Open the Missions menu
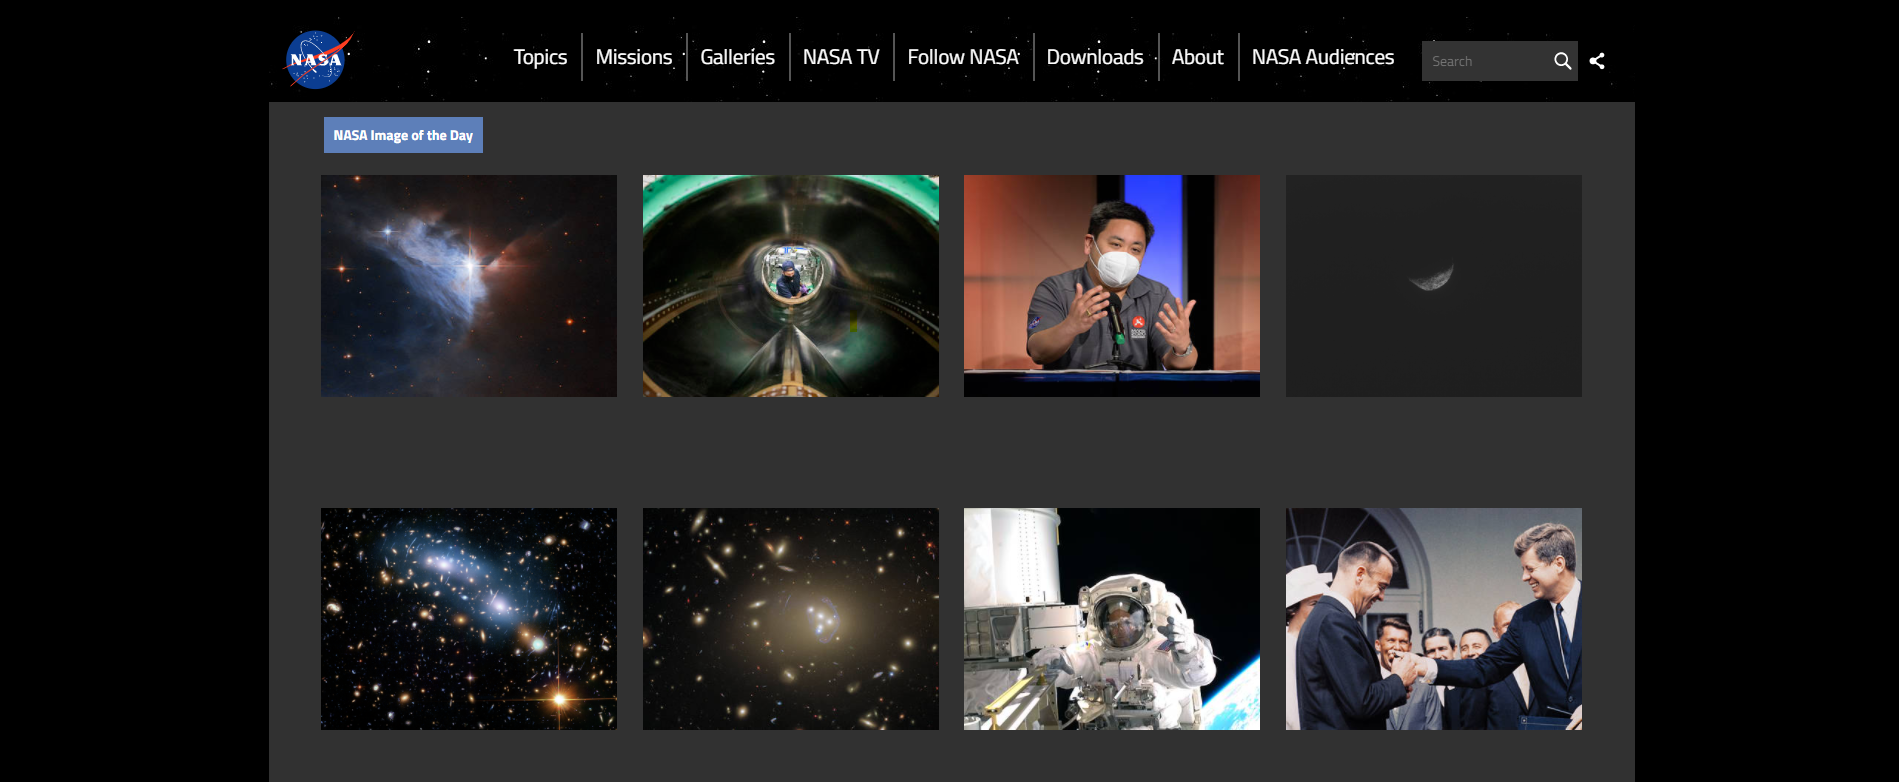Image resolution: width=1899 pixels, height=782 pixels. (x=634, y=57)
